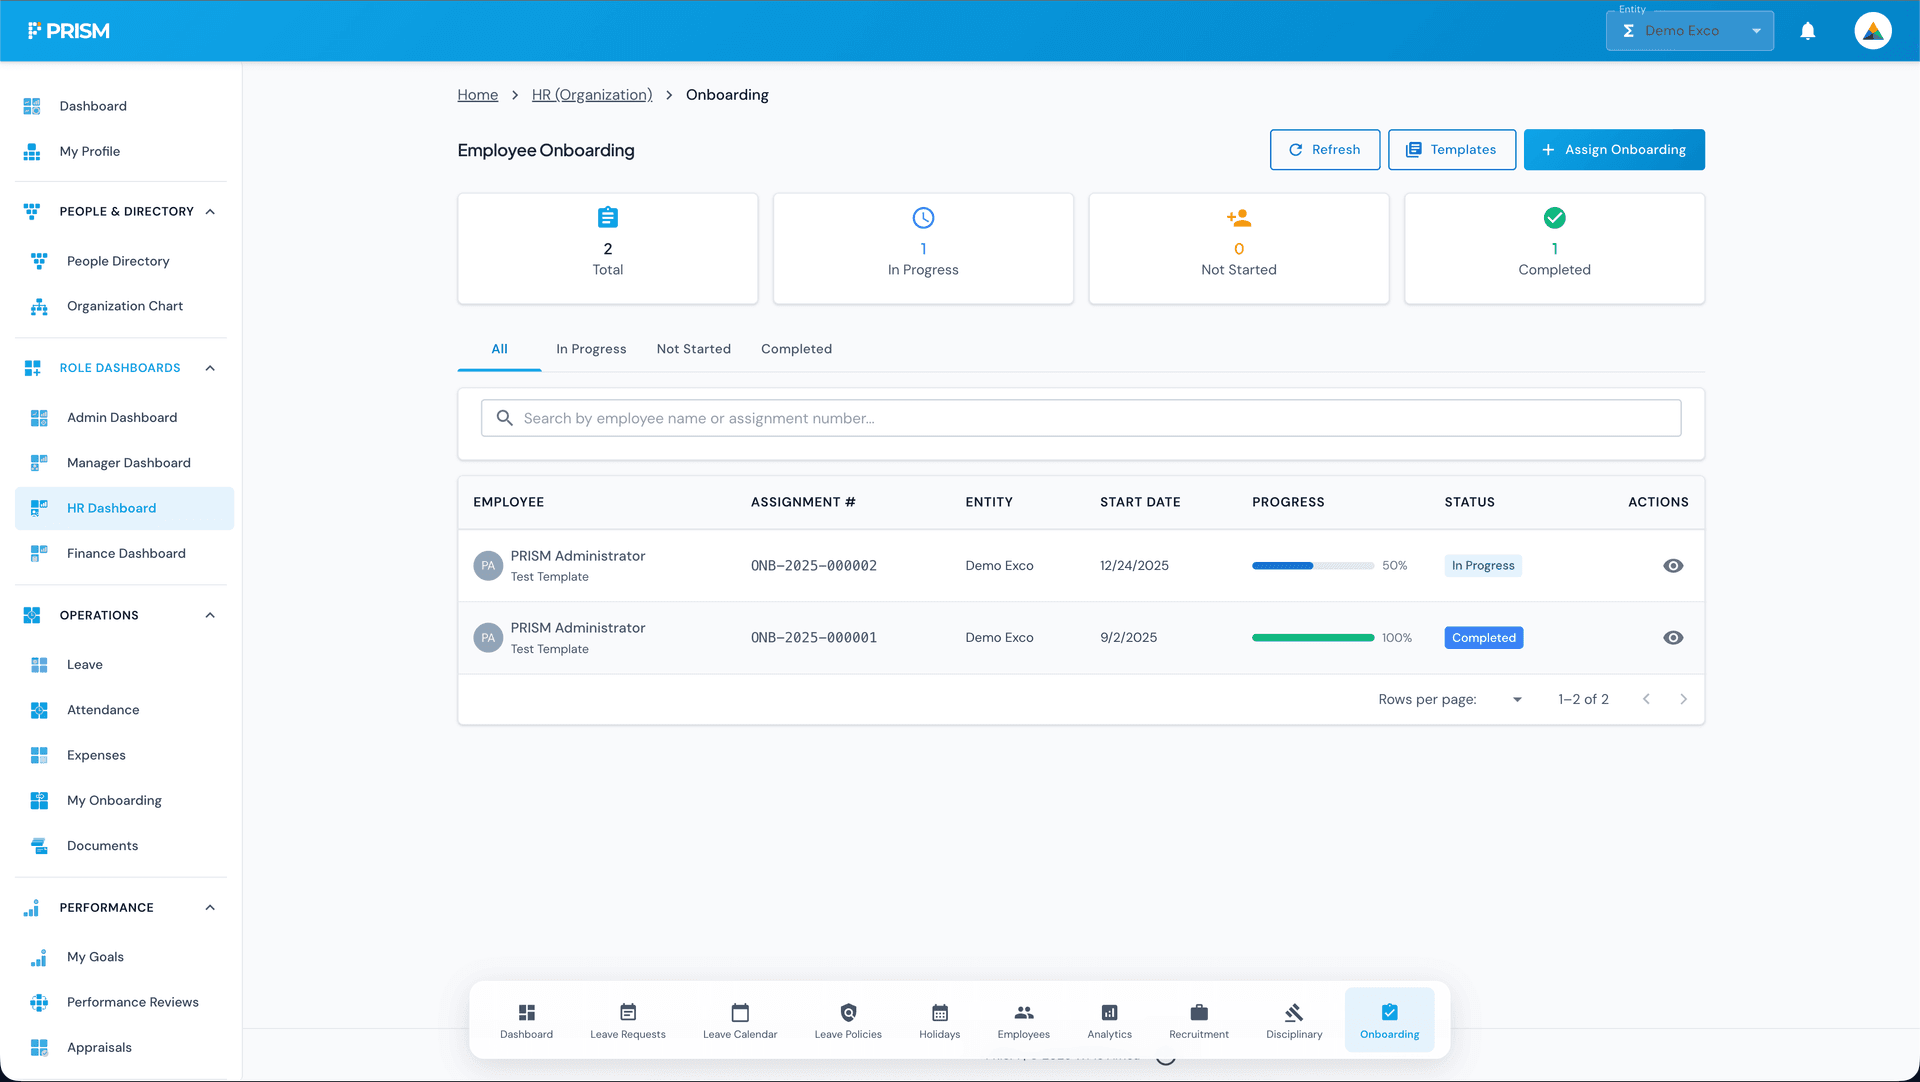Open Holidays via the bottom navigation icon

click(938, 1018)
